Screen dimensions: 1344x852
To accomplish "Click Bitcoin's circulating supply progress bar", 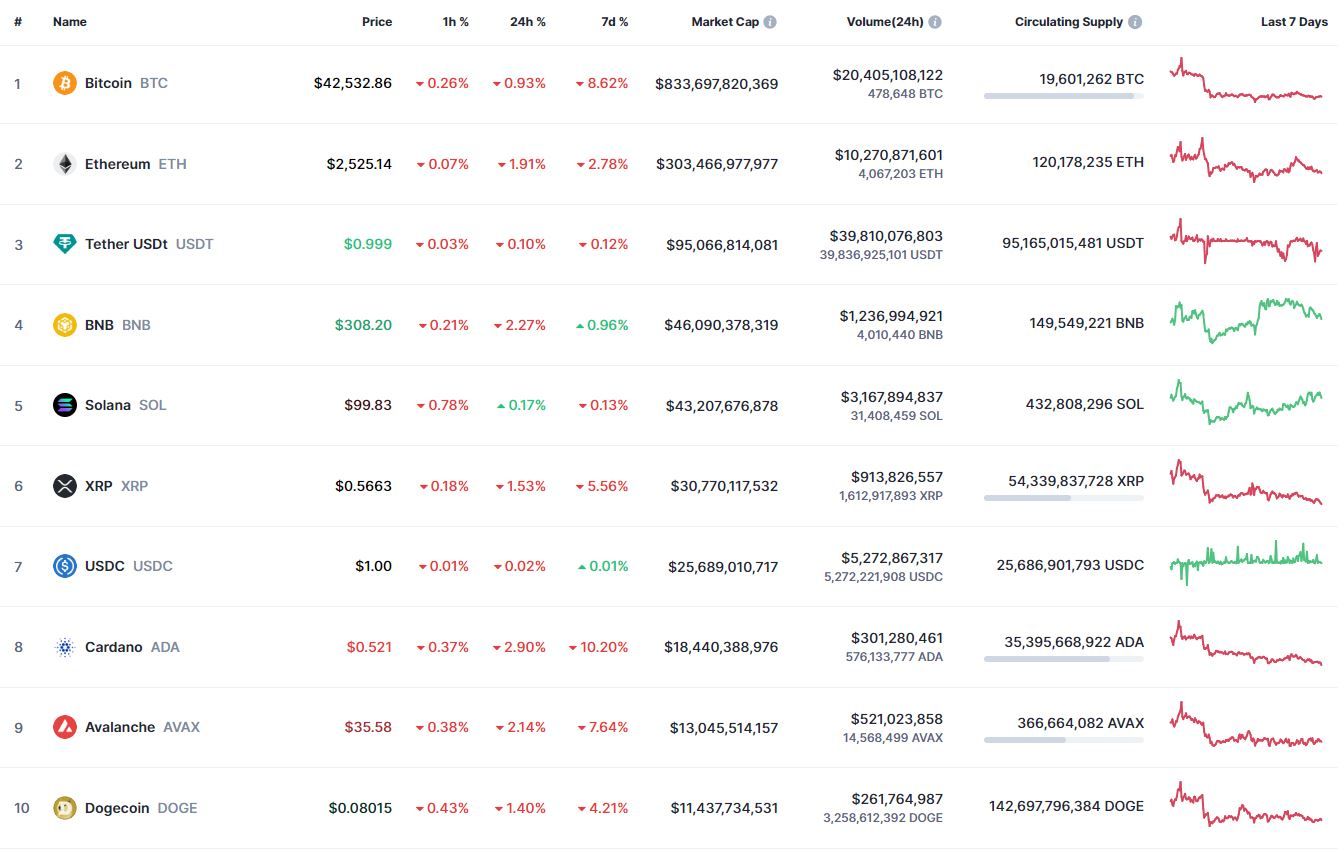I will 1064,96.
